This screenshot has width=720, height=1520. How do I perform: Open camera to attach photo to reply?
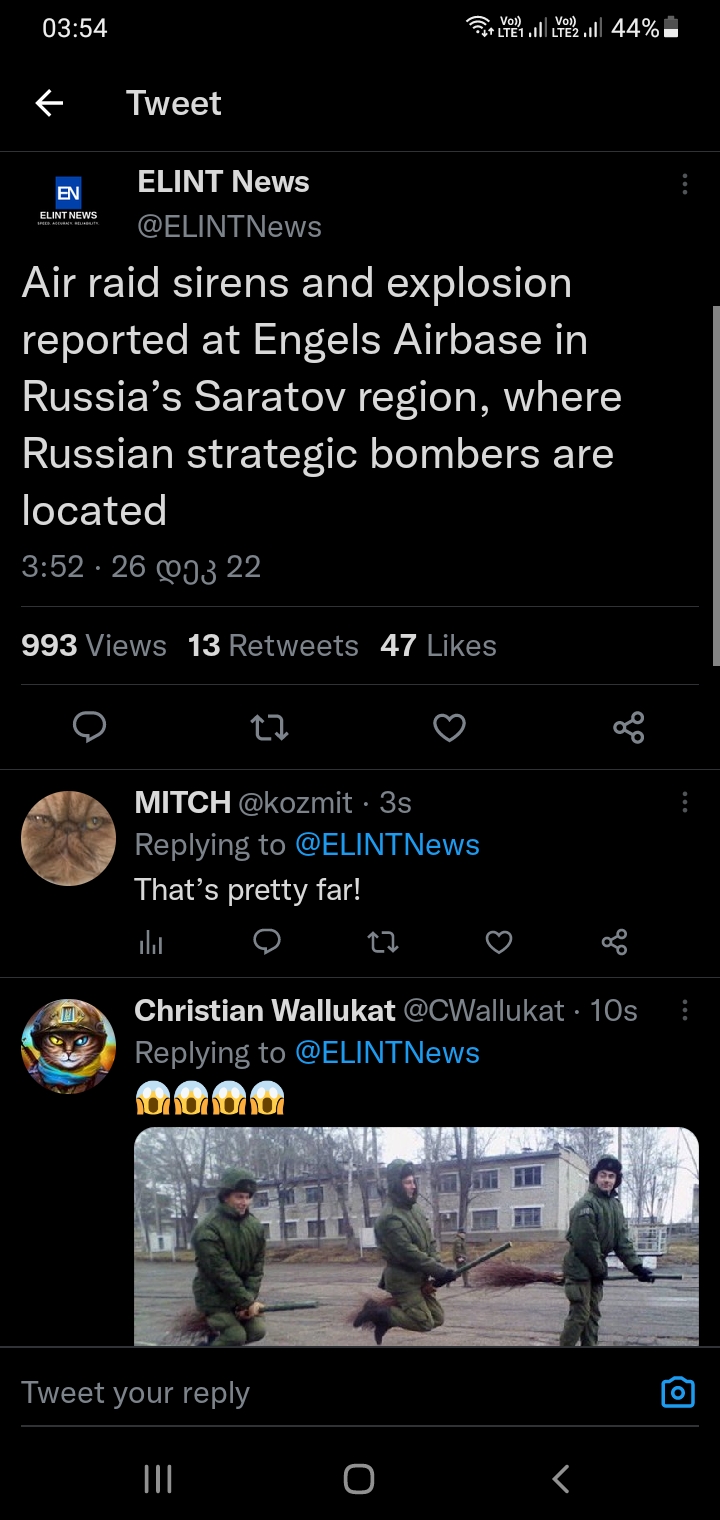678,1392
